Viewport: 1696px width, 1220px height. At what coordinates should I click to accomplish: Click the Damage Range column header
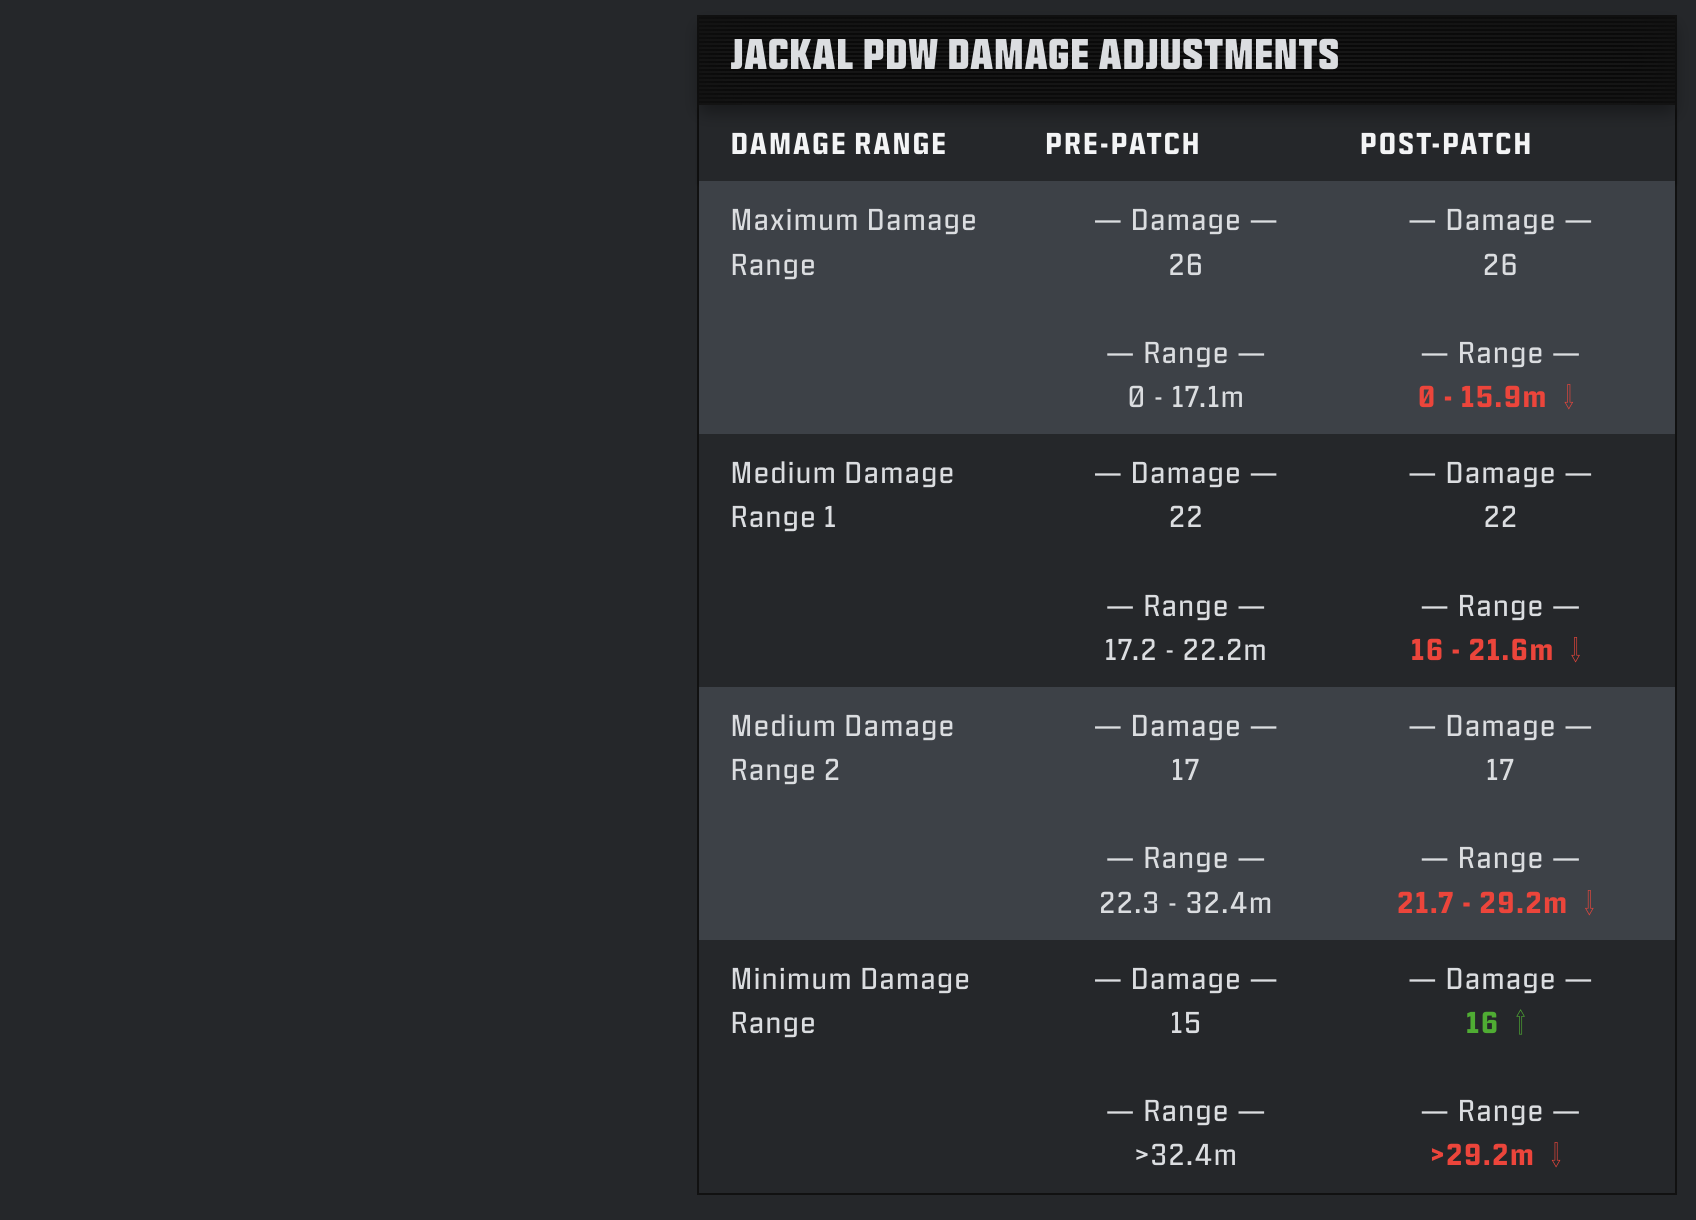838,144
